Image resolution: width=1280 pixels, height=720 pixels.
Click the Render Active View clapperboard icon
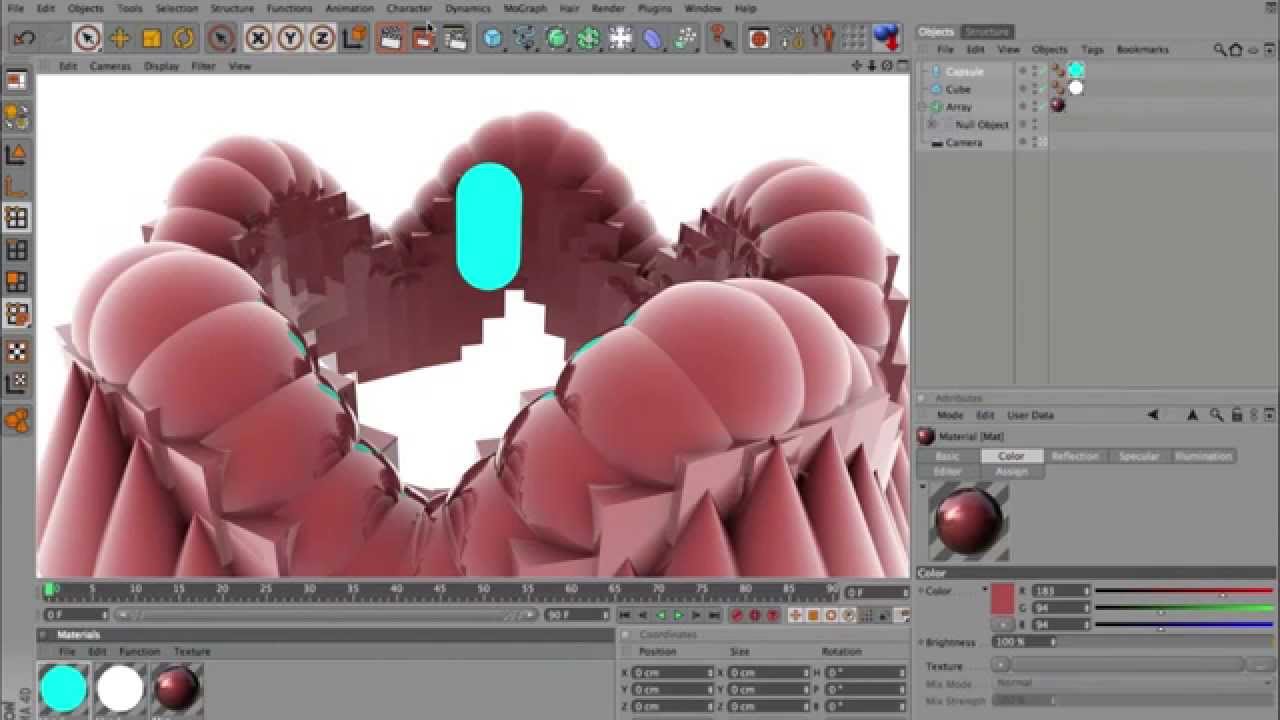(391, 39)
